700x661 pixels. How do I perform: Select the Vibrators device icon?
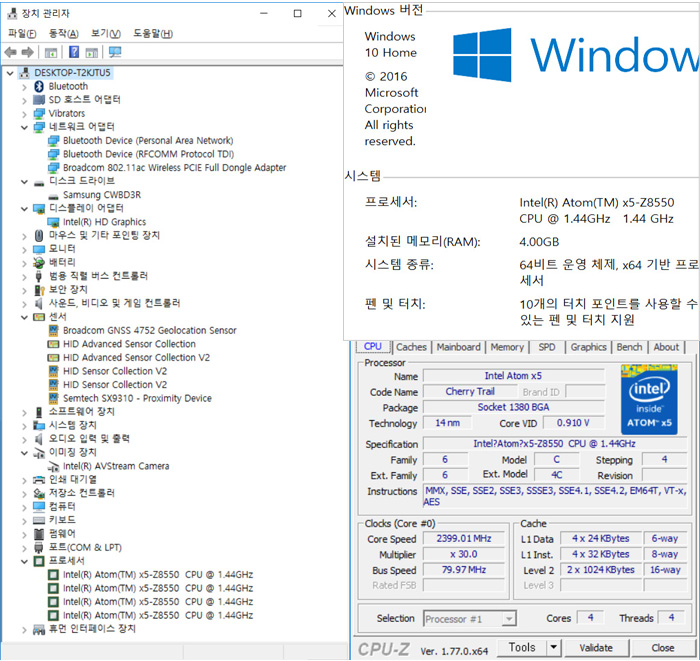tap(39, 113)
